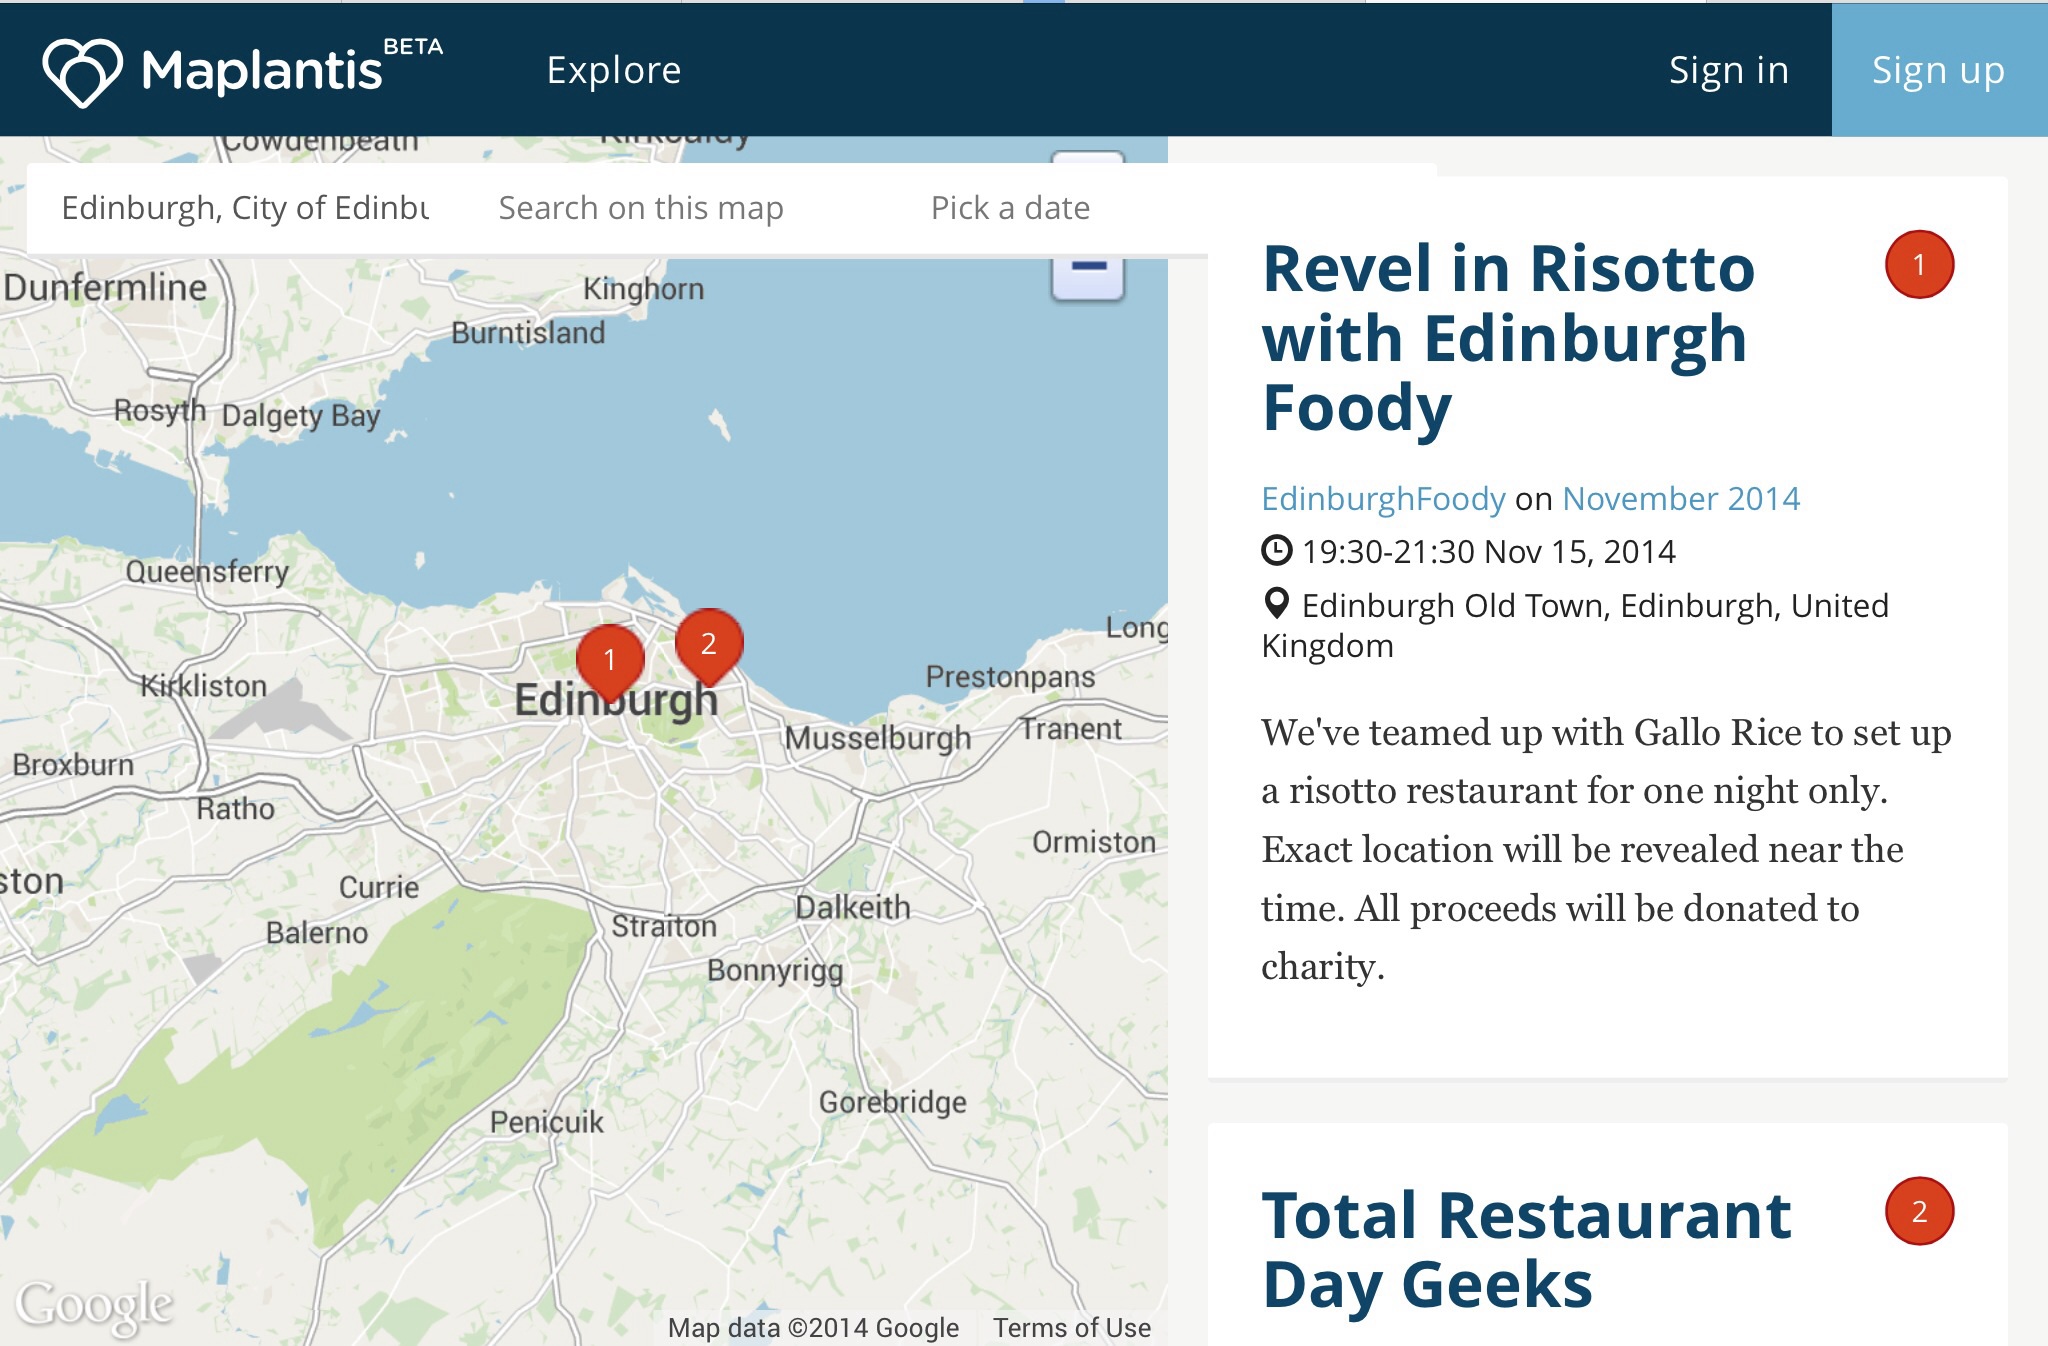Click the Google logo on the map
This screenshot has width=2048, height=1346.
click(95, 1304)
